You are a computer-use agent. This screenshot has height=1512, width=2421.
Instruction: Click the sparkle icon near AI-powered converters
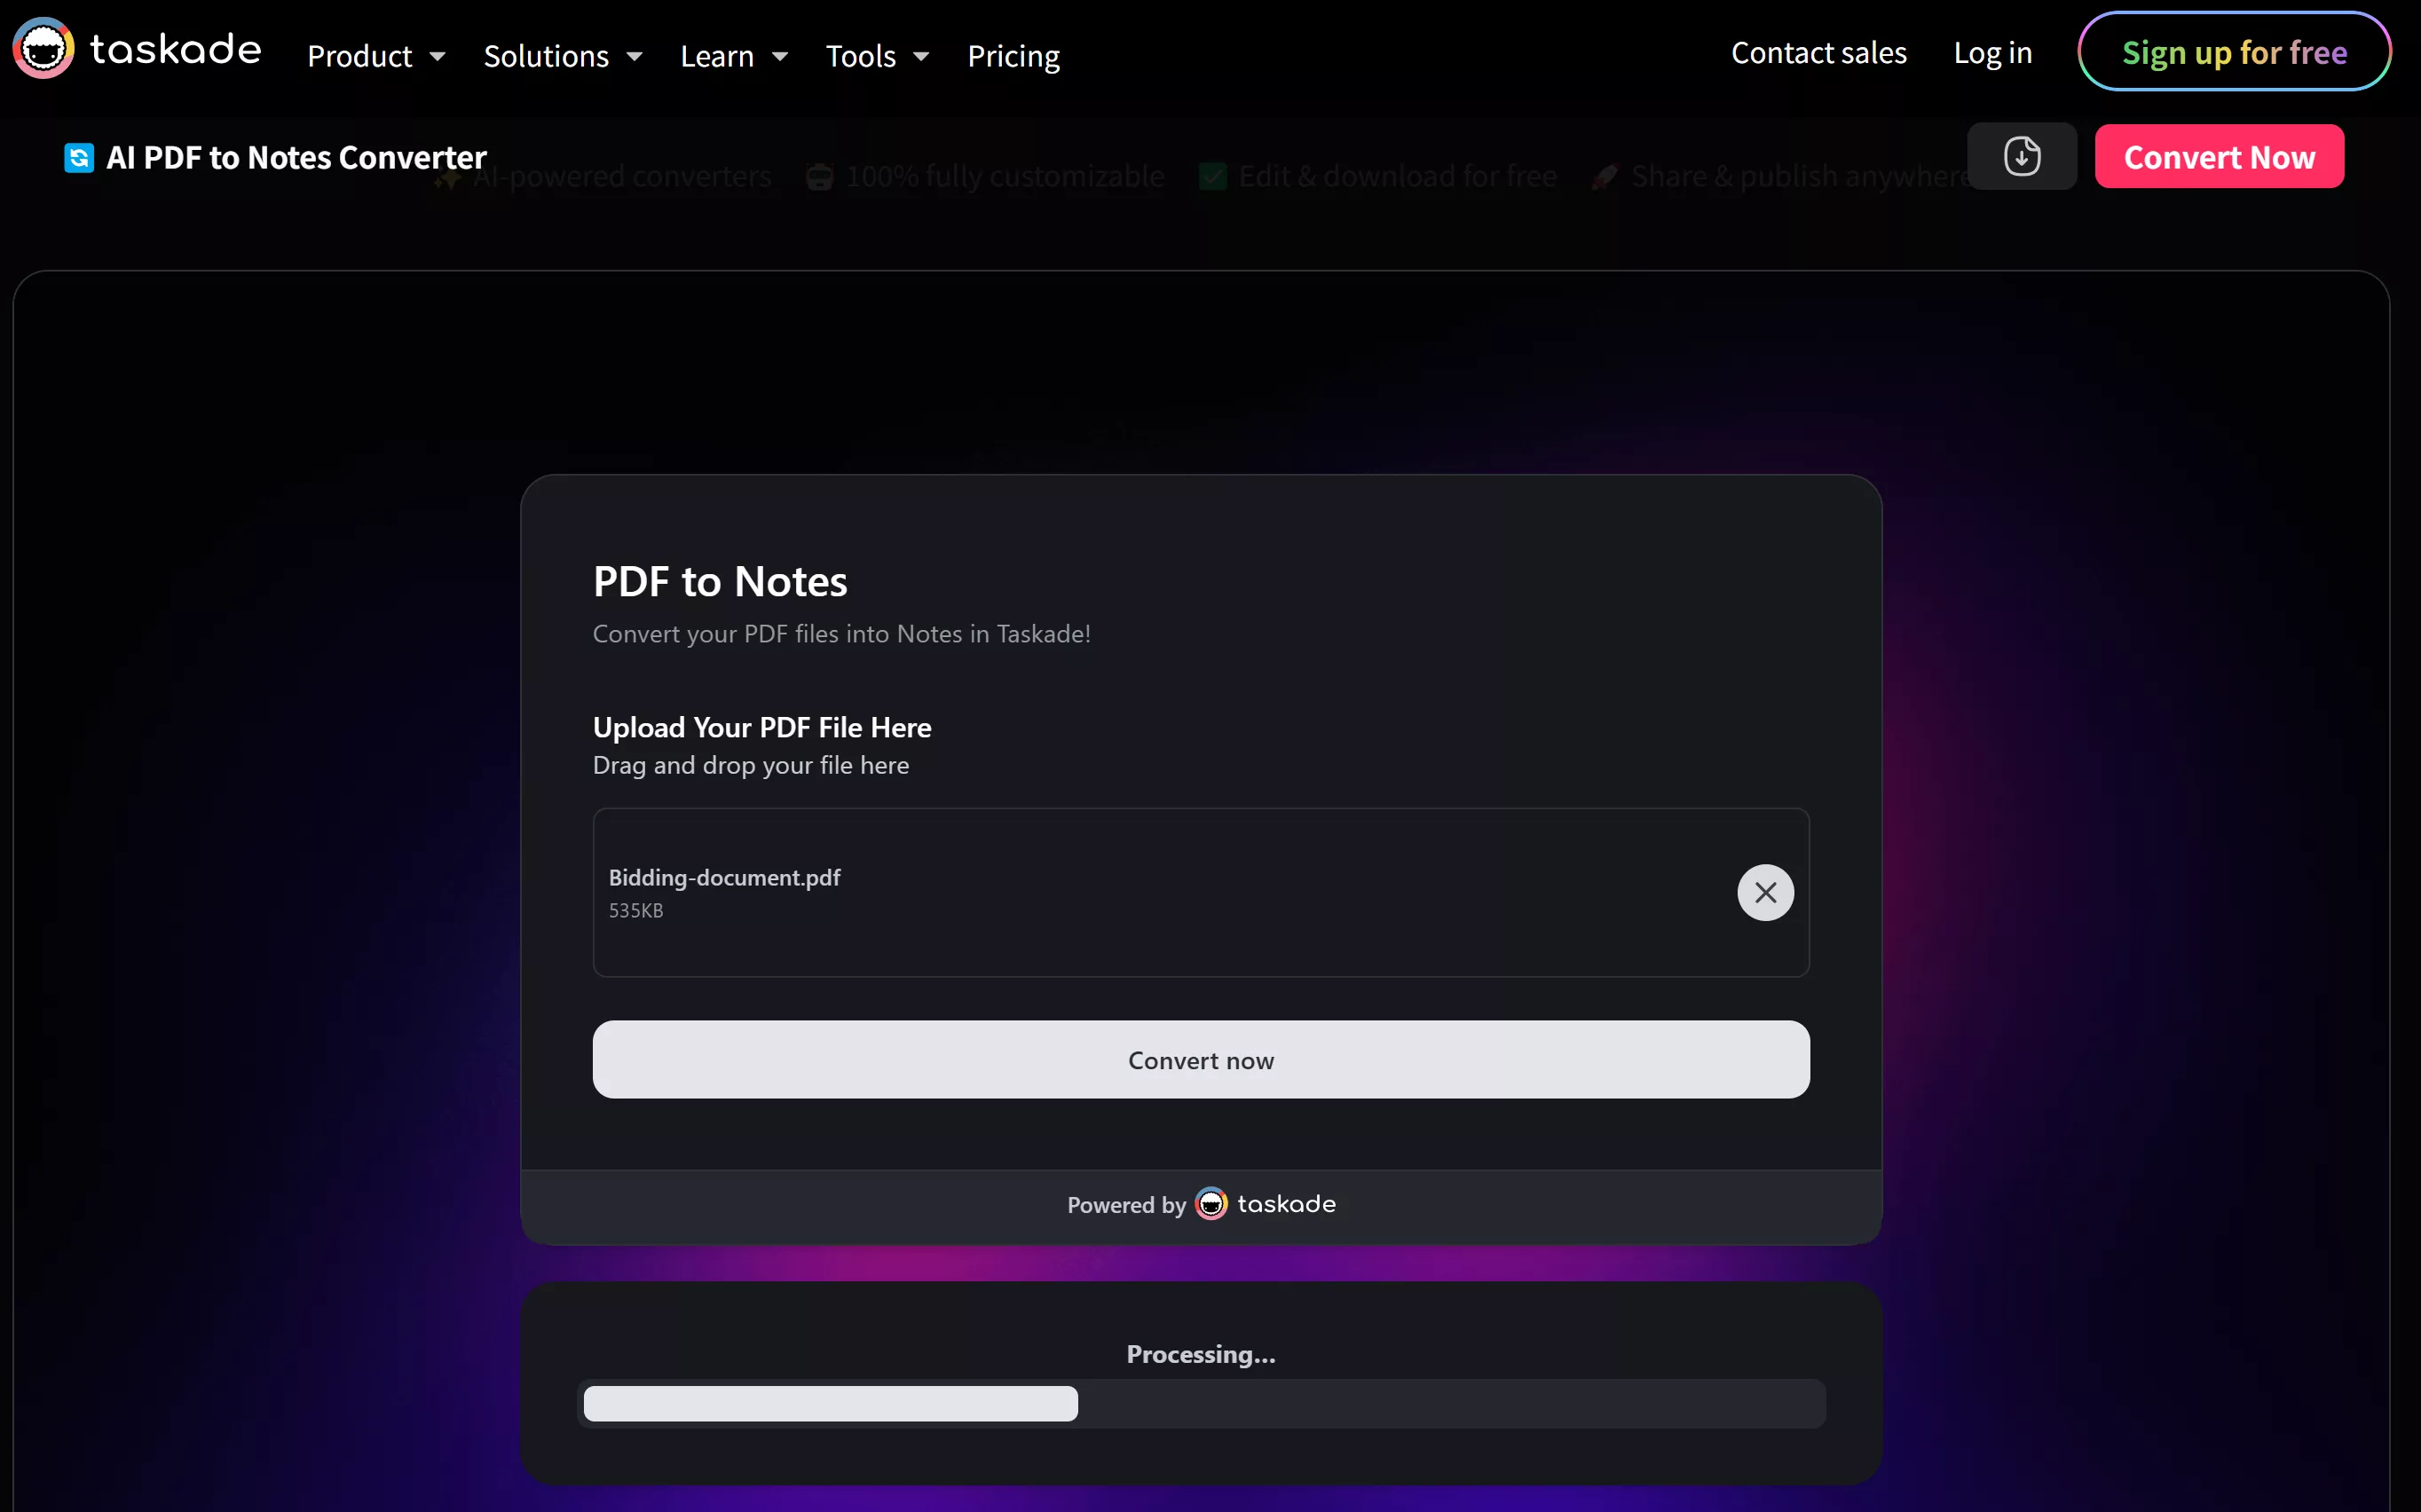(449, 176)
